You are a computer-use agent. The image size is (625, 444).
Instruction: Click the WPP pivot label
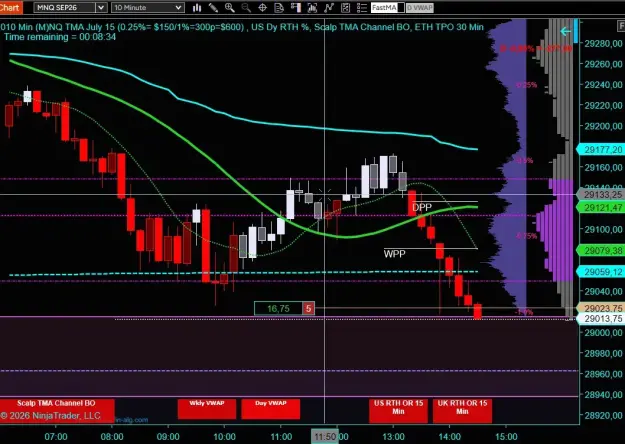coord(395,254)
